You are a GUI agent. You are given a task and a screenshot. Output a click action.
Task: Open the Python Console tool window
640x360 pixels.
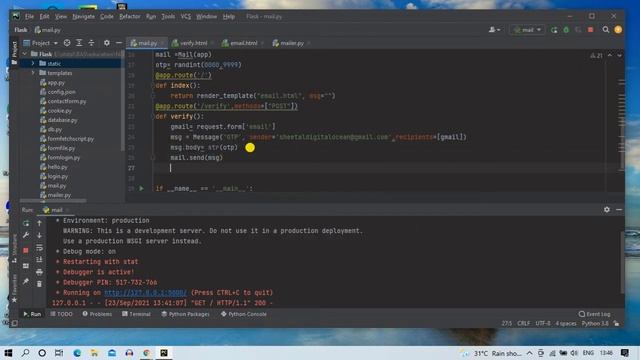pyautogui.click(x=244, y=314)
